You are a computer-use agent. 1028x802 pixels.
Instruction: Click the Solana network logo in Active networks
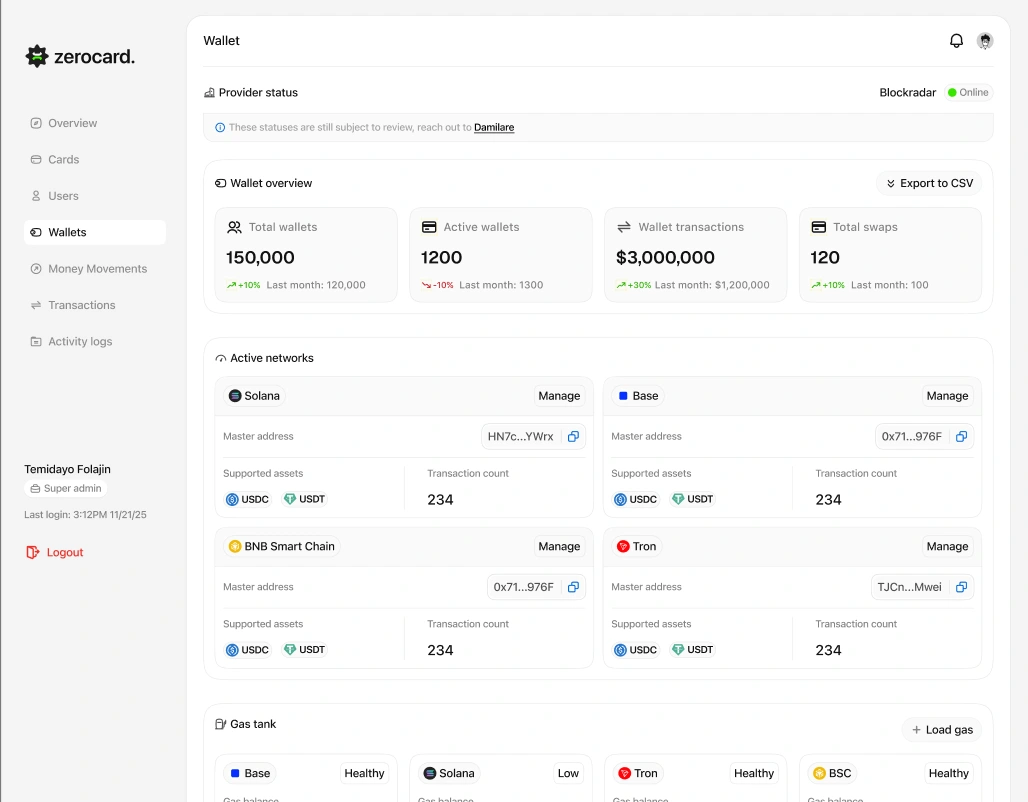coord(235,396)
